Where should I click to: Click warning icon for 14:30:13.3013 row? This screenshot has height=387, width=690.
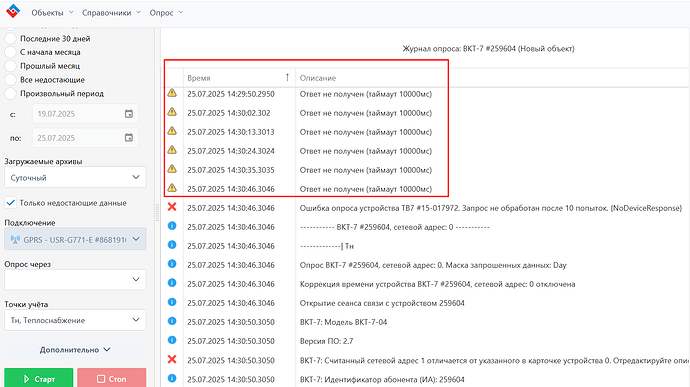[x=172, y=131]
